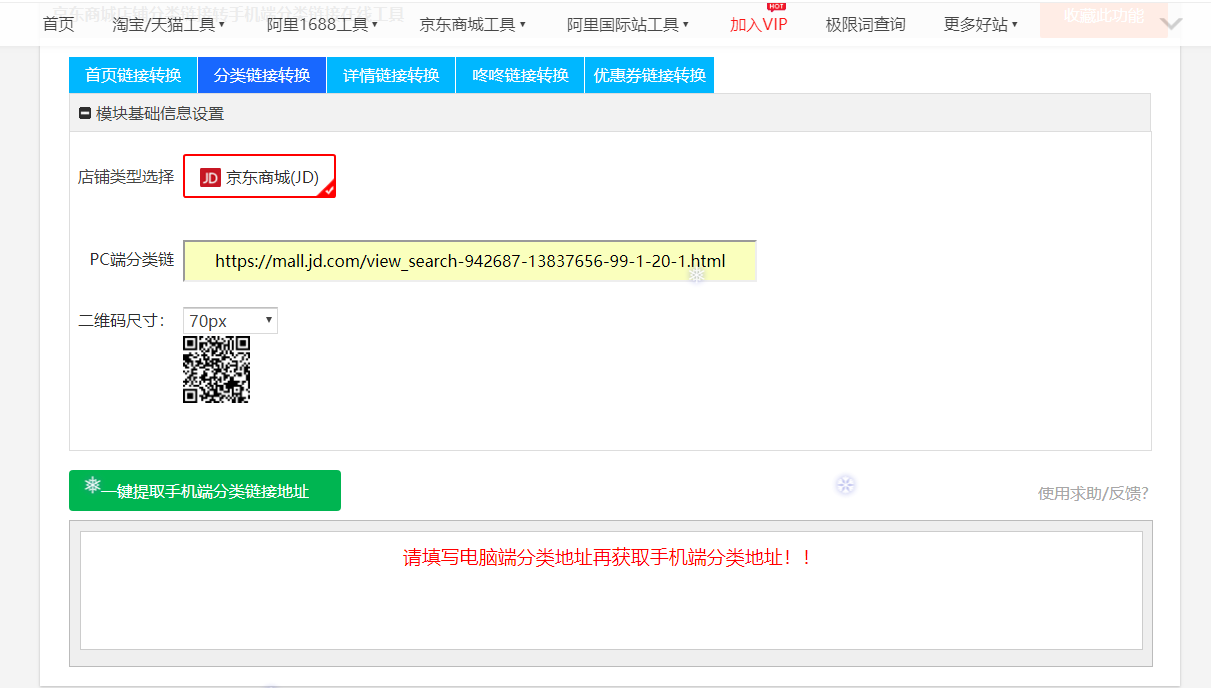Open 首页 in the top navigation
The width and height of the screenshot is (1211, 688).
[58, 24]
